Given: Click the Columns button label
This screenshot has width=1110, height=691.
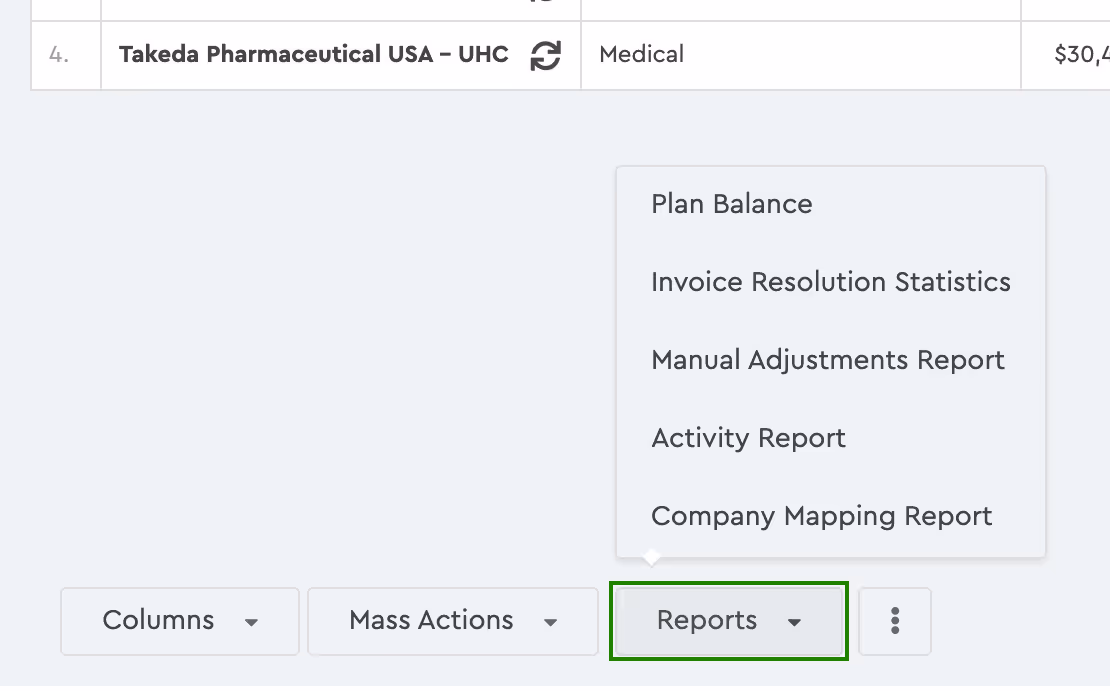Looking at the screenshot, I should point(159,620).
